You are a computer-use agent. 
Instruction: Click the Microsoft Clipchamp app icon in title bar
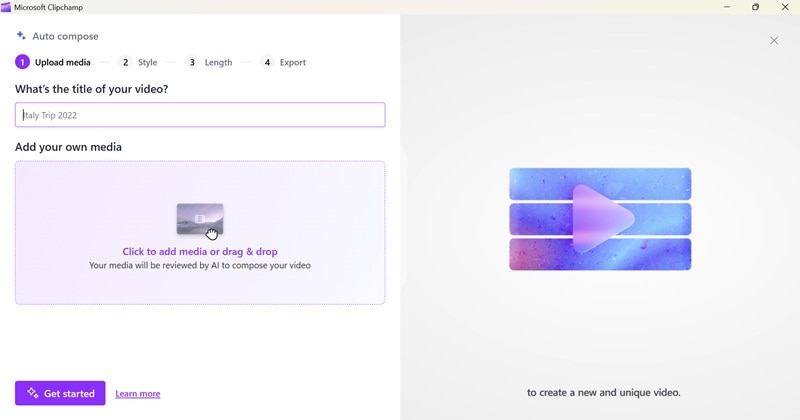(6, 7)
